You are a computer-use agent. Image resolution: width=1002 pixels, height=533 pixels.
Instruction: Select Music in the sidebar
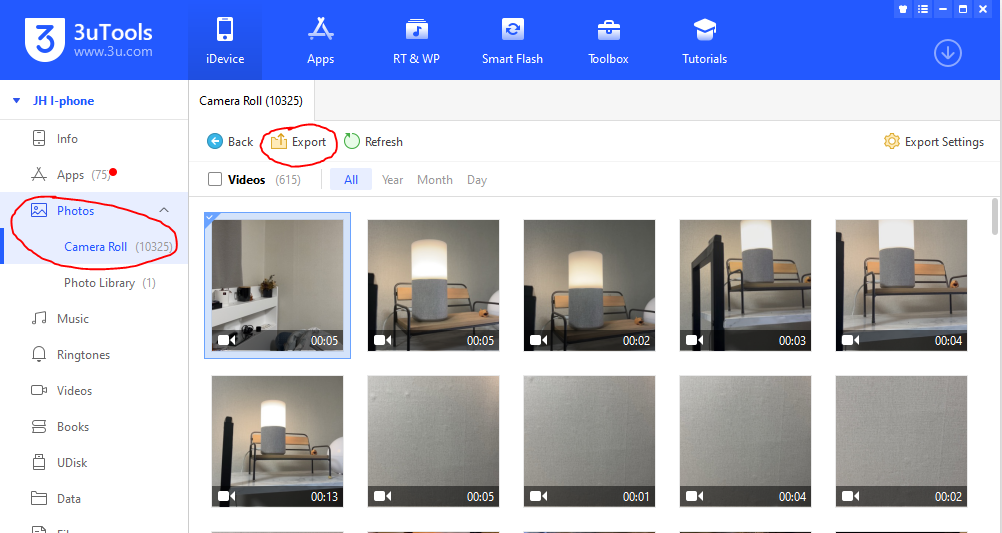[x=94, y=318]
